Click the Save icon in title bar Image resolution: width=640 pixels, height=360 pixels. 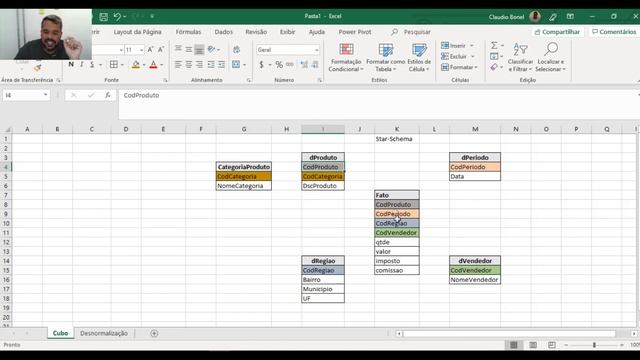[x=104, y=17]
